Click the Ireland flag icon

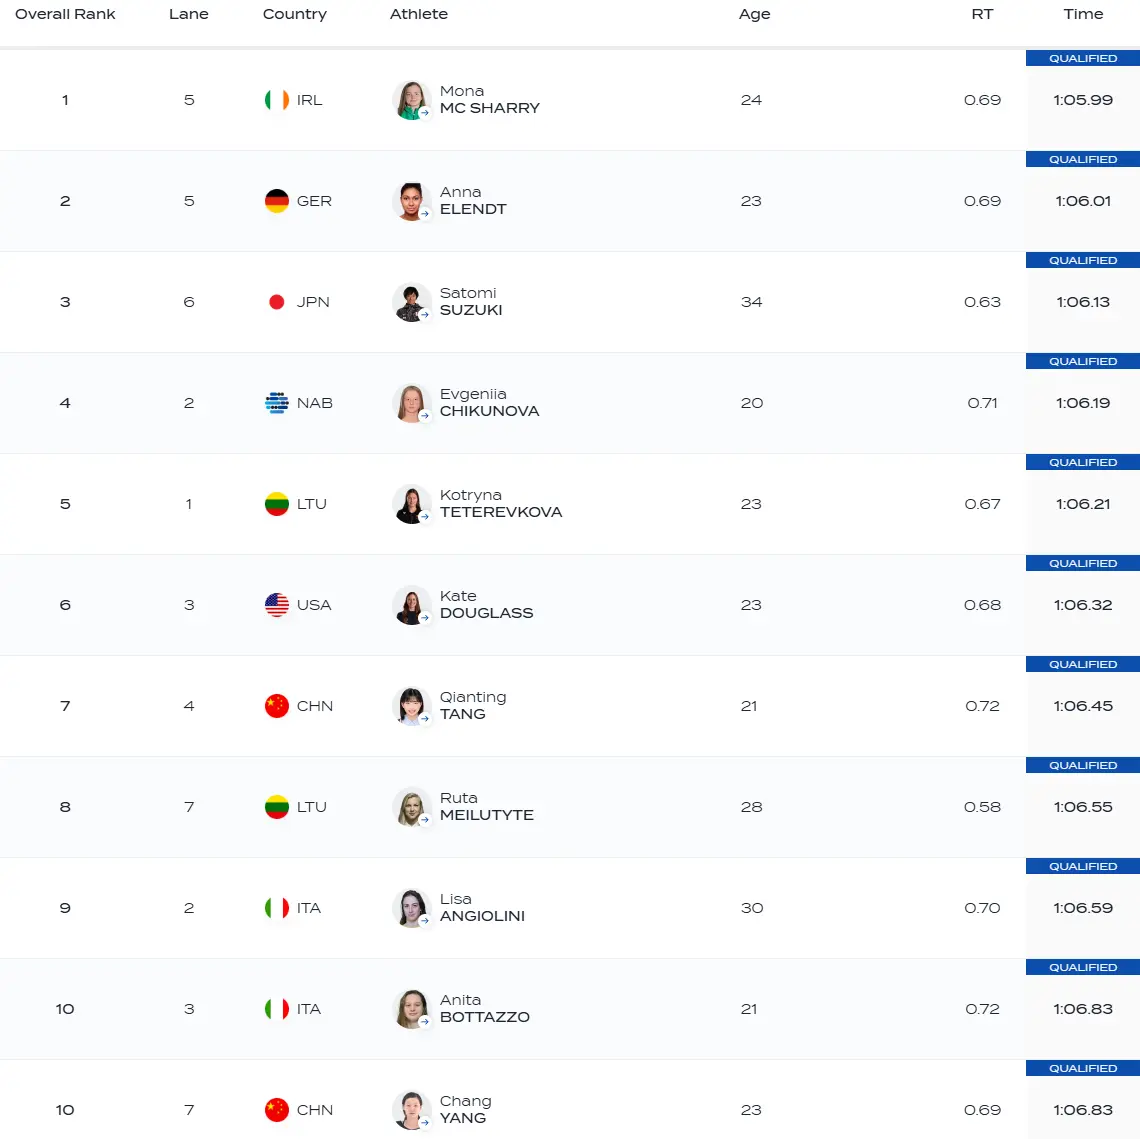pos(277,100)
